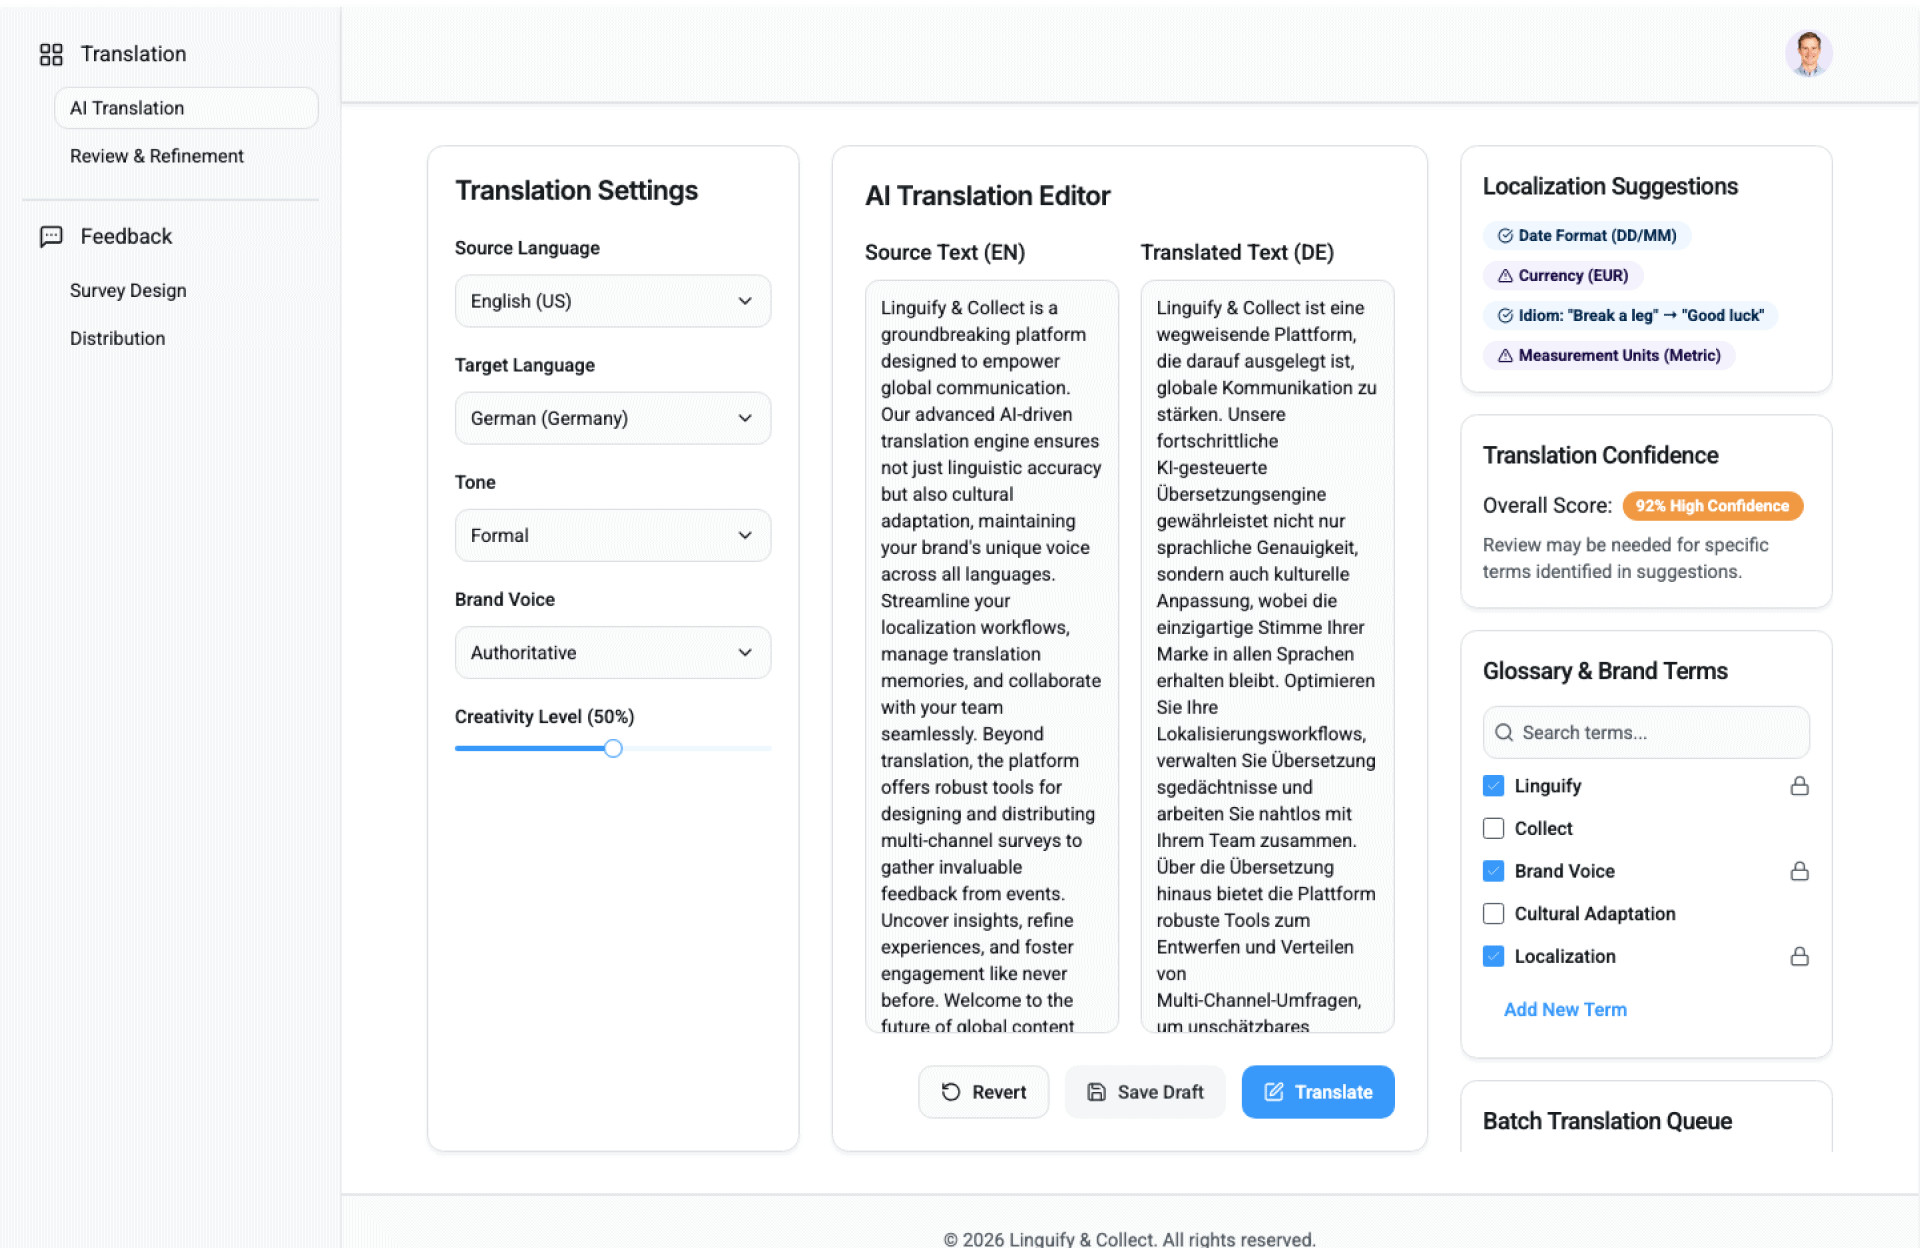Viewport: 1920px width, 1248px height.
Task: Click the check icon on Date Format suggestion
Action: pyautogui.click(x=1504, y=236)
